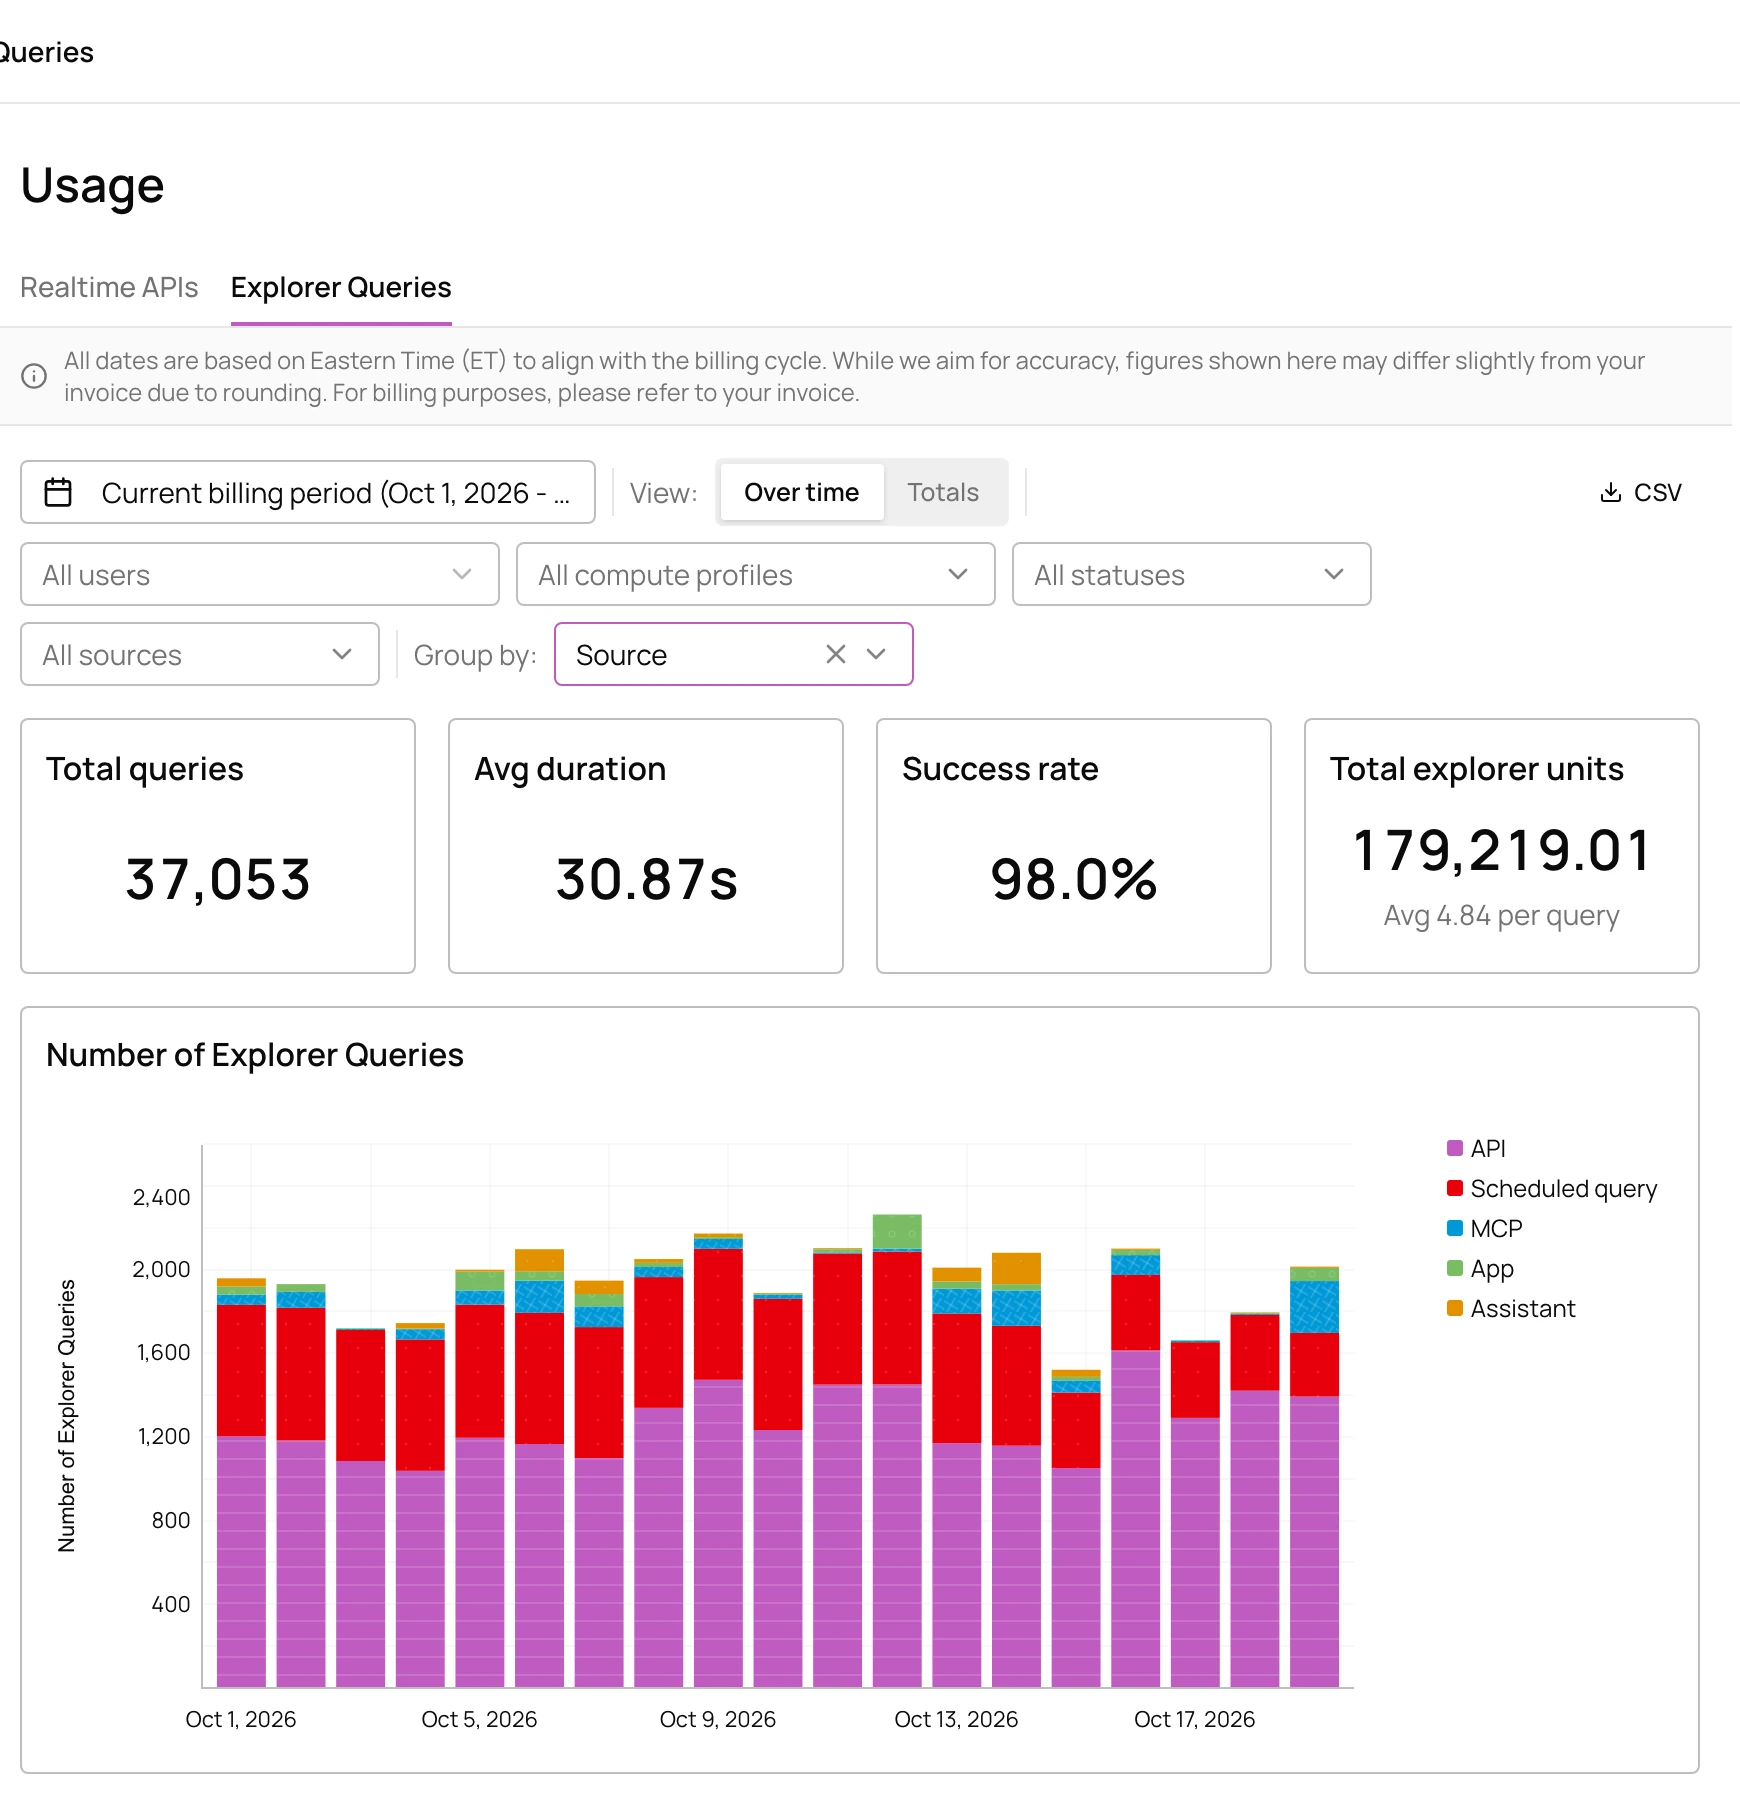Open the All users dropdown

tap(260, 574)
